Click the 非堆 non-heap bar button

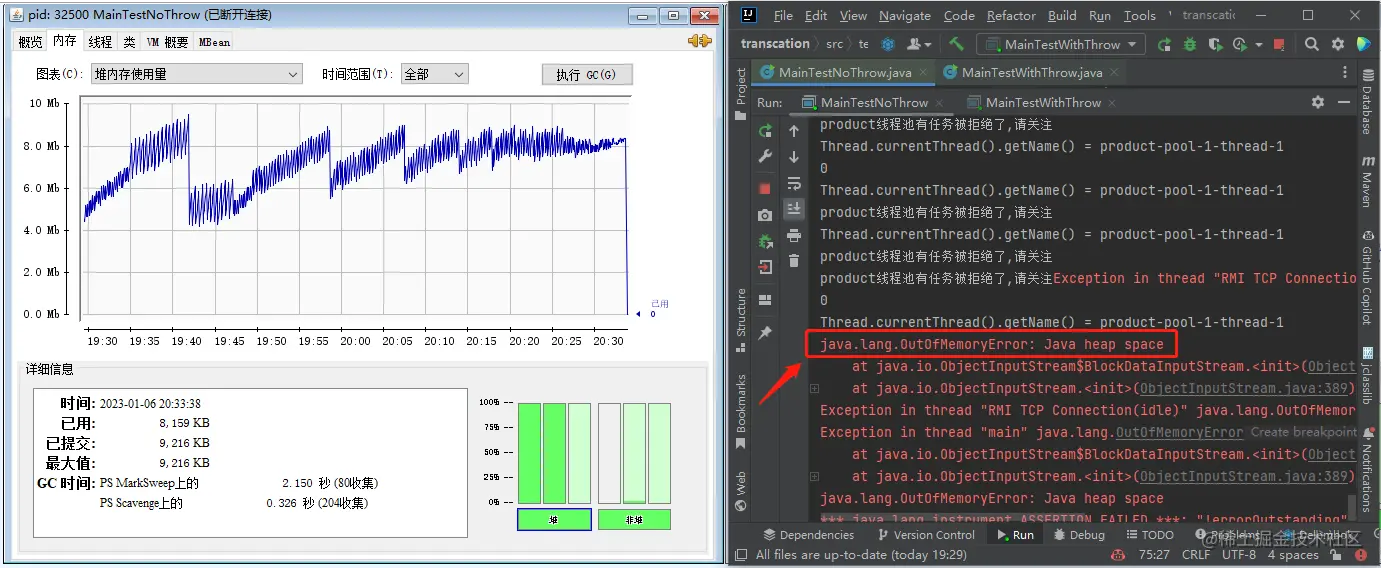[x=634, y=520]
